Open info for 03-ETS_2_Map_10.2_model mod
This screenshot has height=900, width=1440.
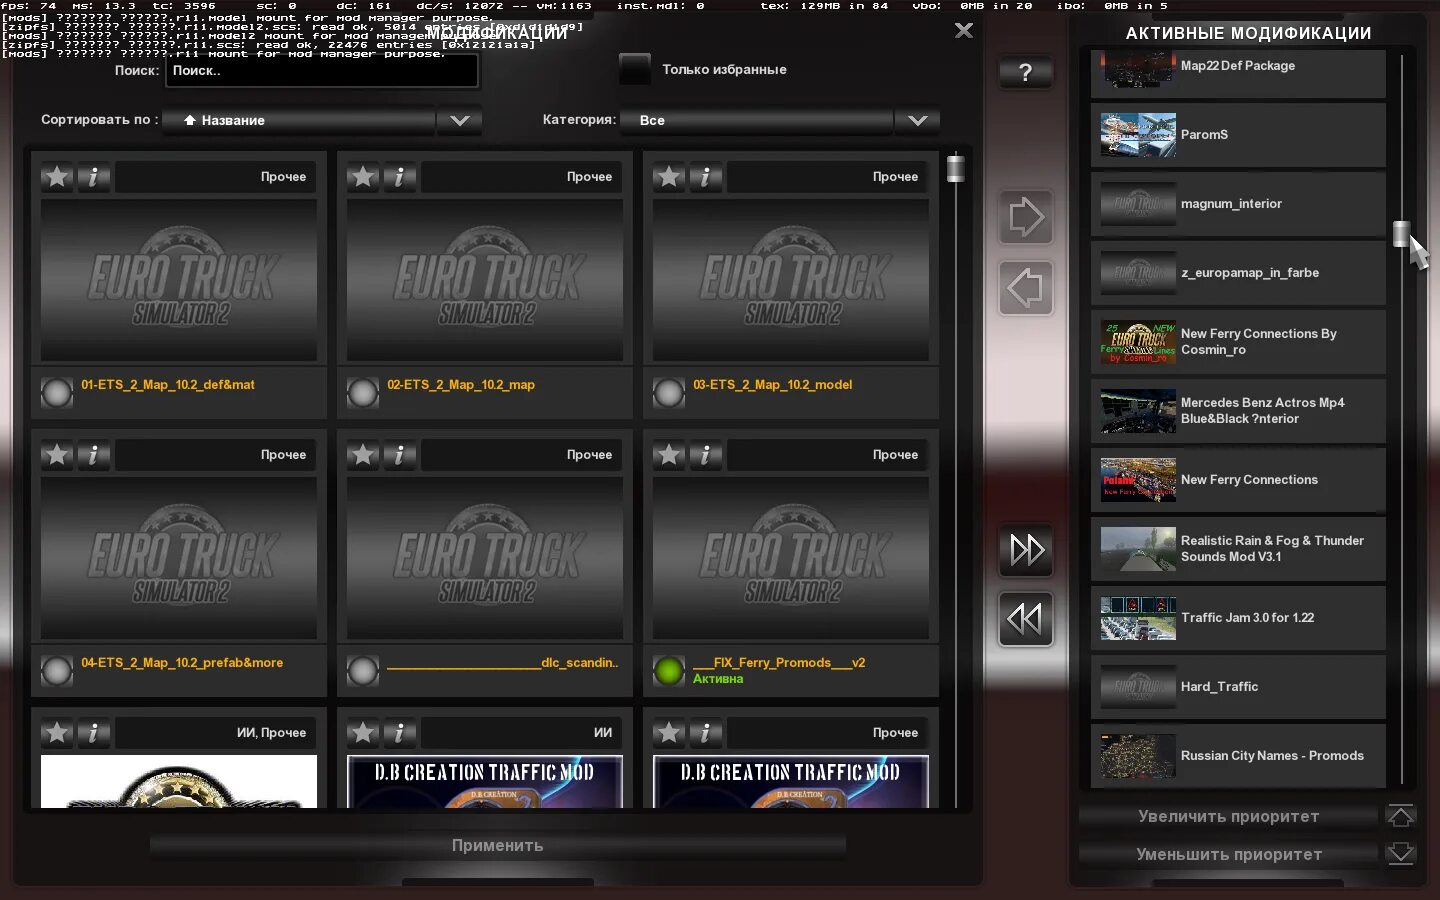(x=706, y=177)
